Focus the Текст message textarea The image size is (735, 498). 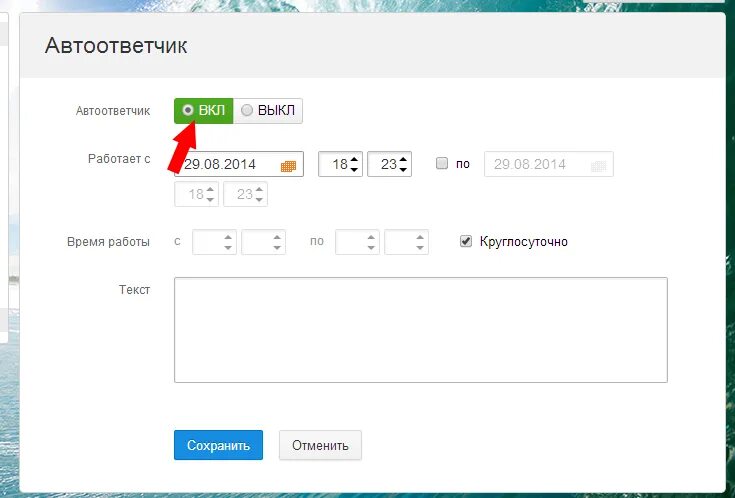tap(421, 330)
